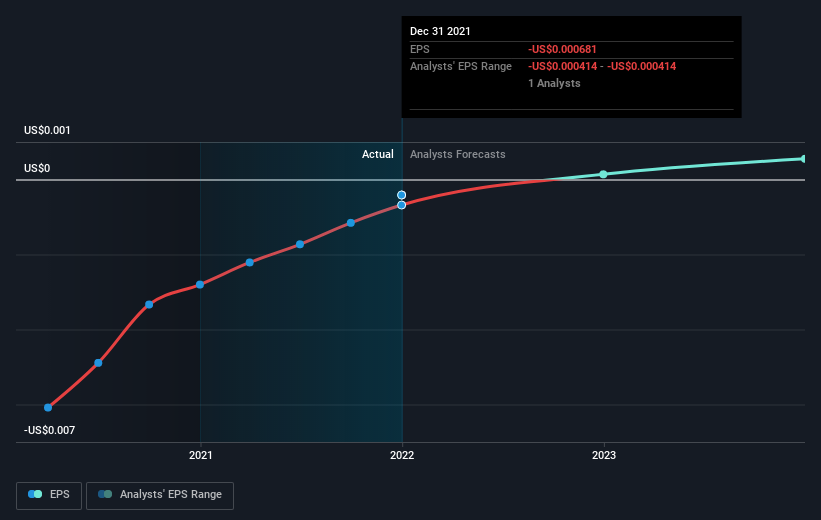Click the -US$0.007 axis label
821x520 pixels.
(x=50, y=430)
